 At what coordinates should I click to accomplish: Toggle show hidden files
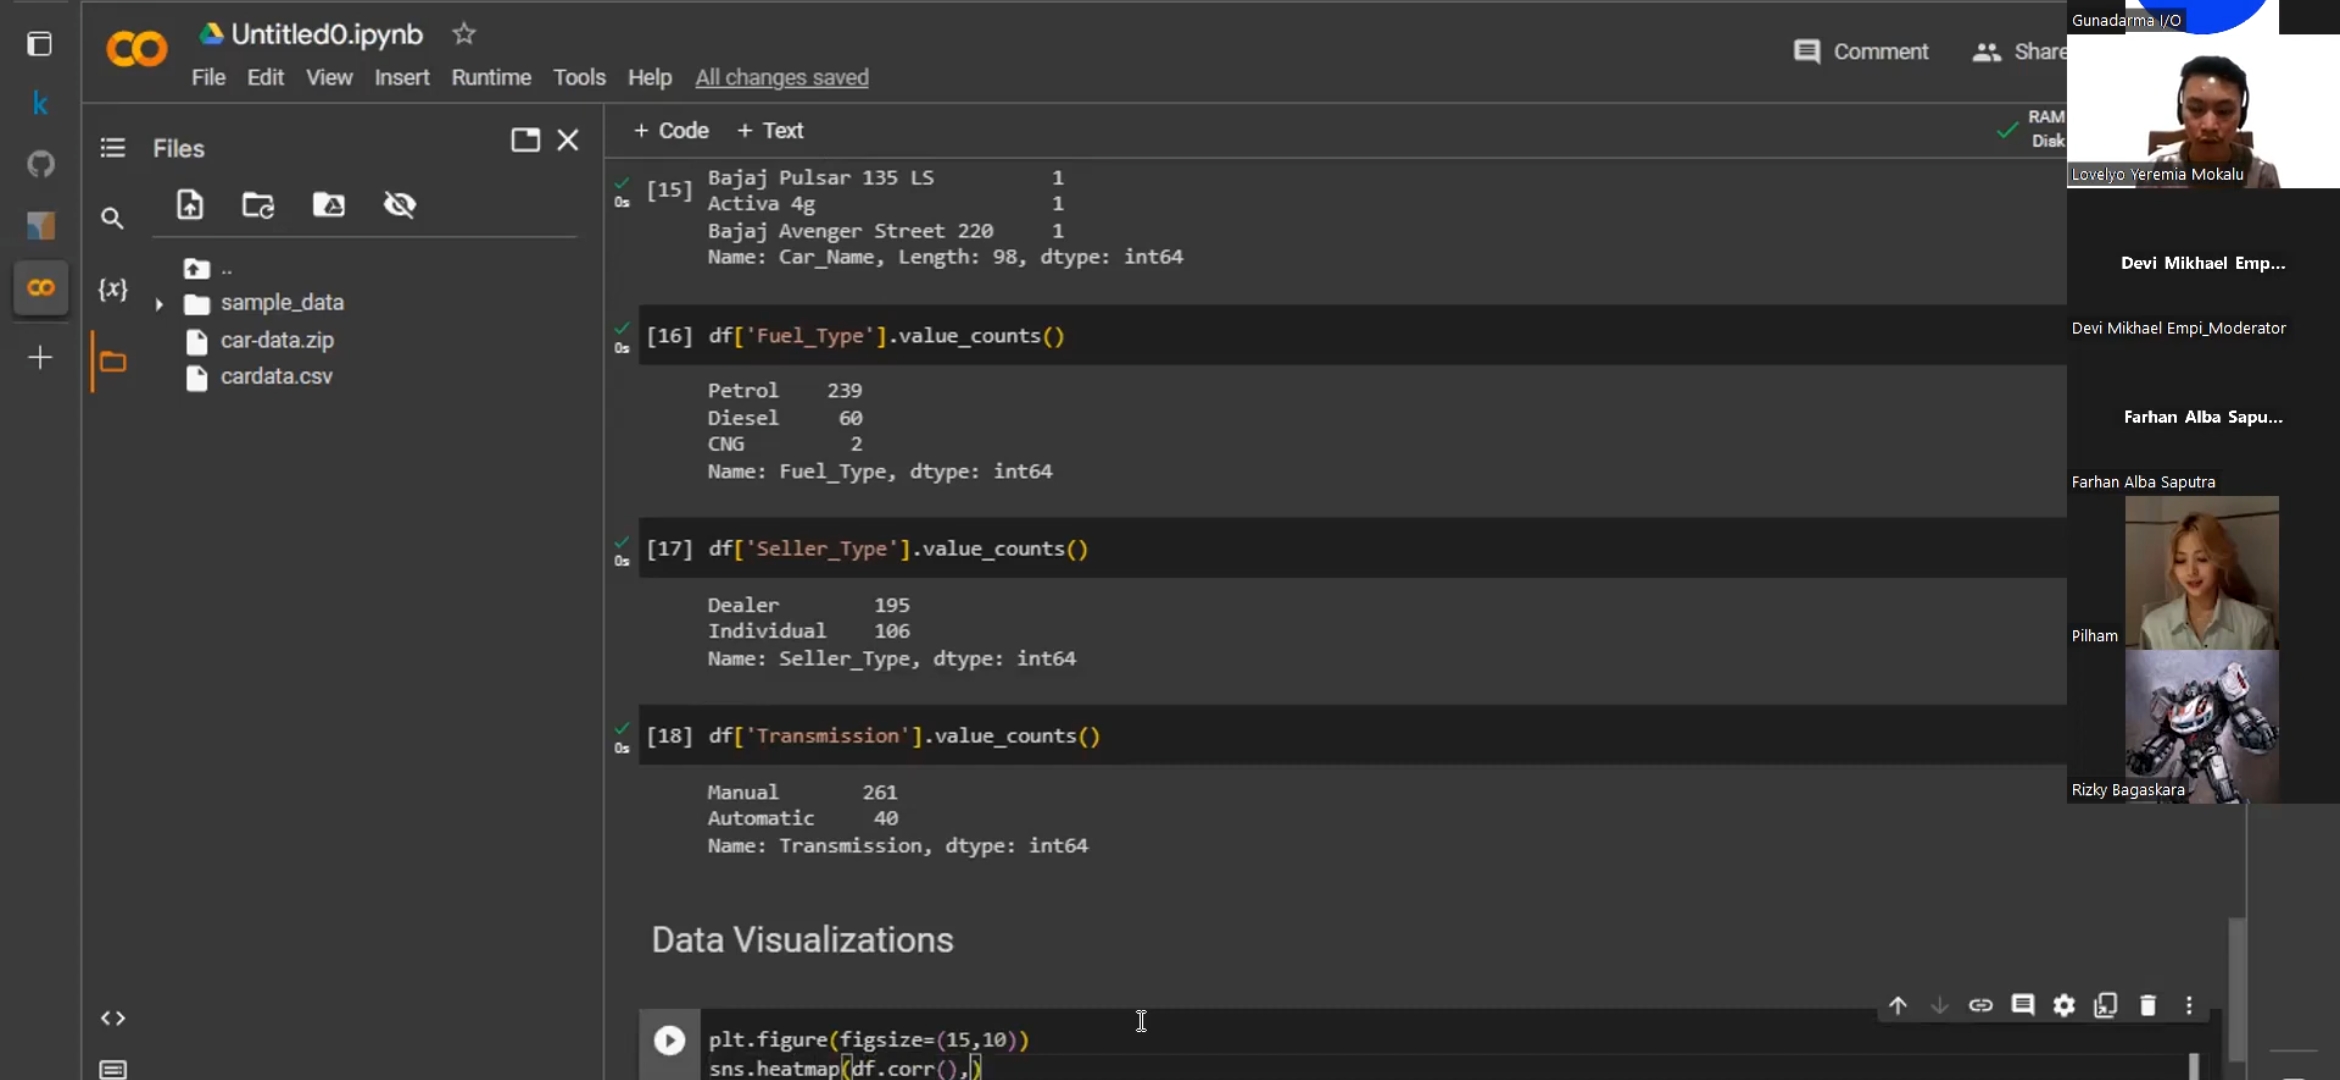pos(400,205)
